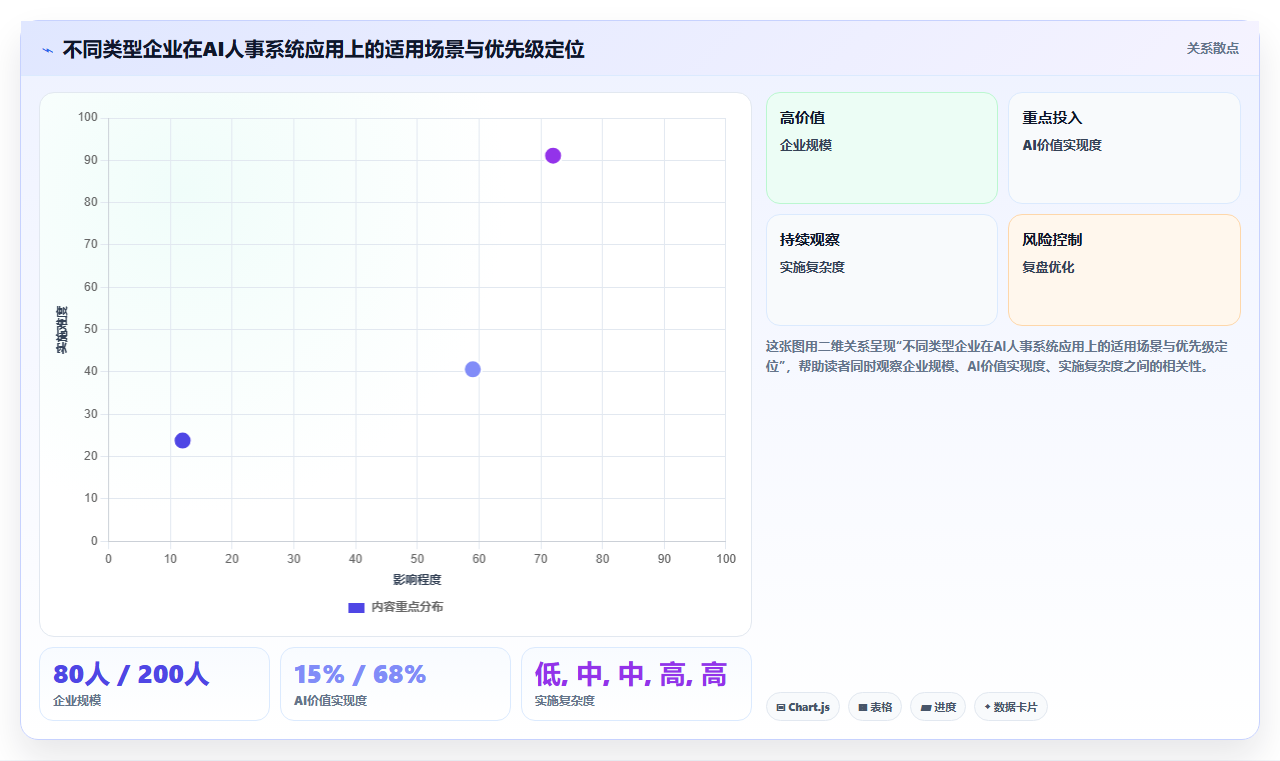
Task: Click the 数据卡片 tag chip
Action: 1011,707
